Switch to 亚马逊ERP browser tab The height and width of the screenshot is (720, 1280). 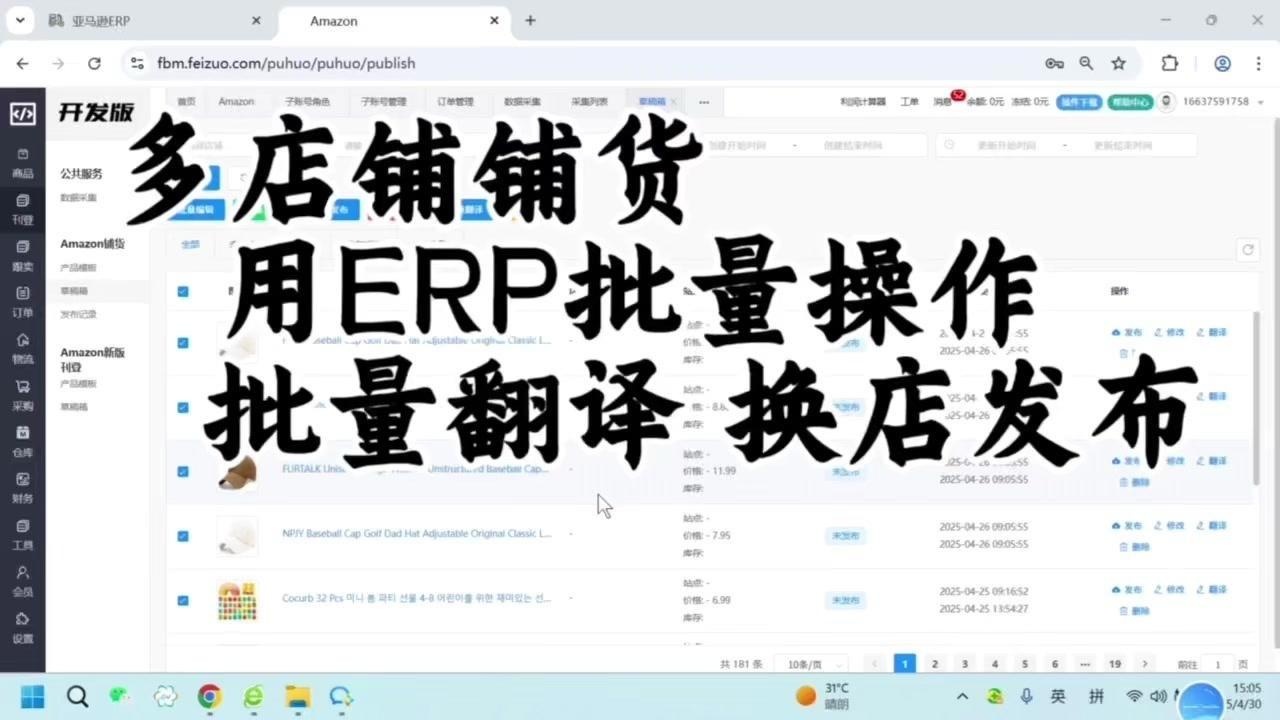coord(155,21)
